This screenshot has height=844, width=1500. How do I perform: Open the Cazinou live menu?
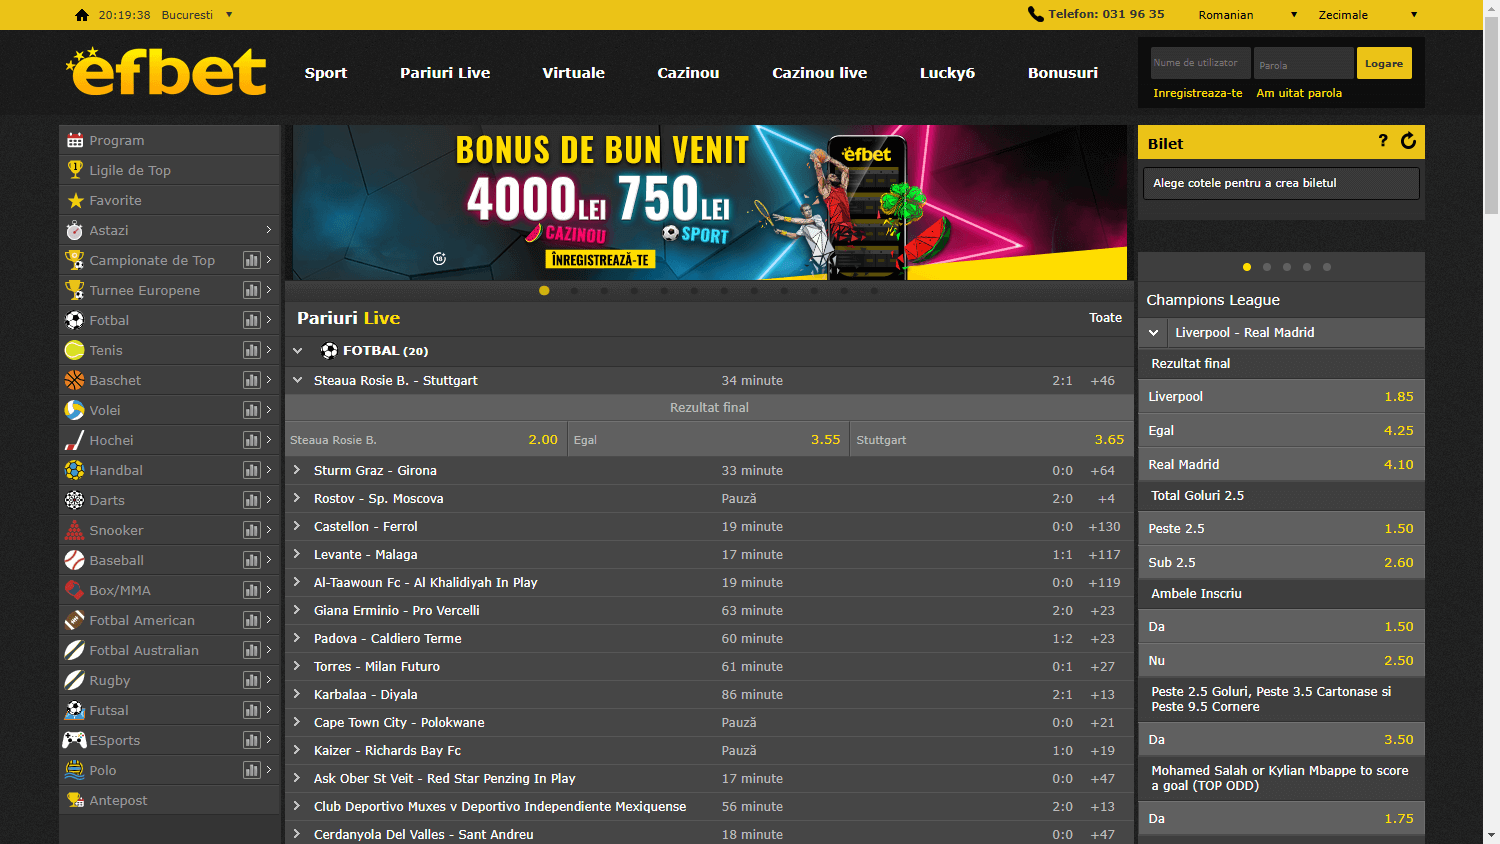pos(819,73)
